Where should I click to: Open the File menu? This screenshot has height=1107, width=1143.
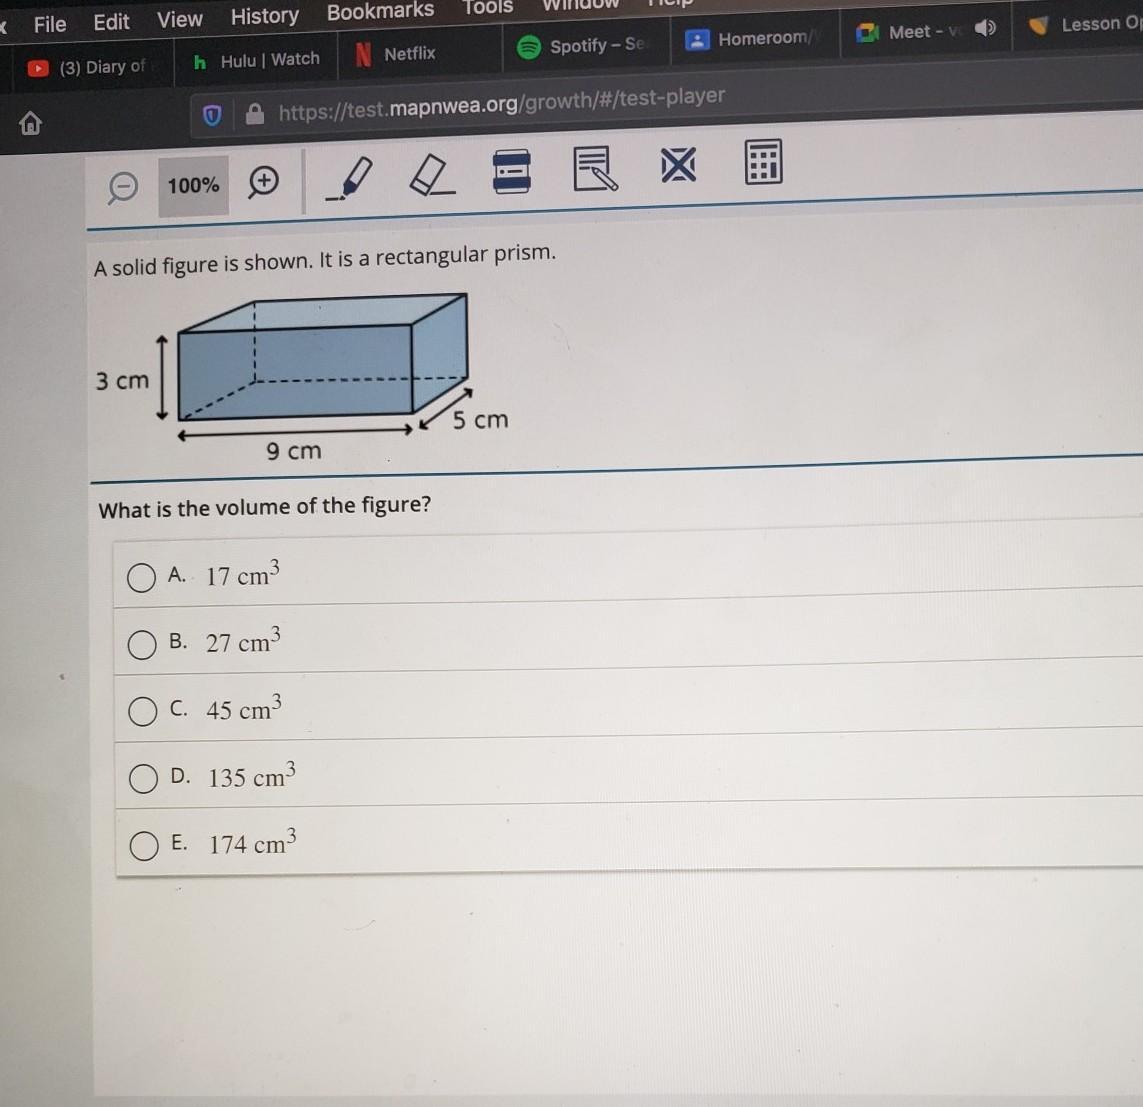[50, 25]
